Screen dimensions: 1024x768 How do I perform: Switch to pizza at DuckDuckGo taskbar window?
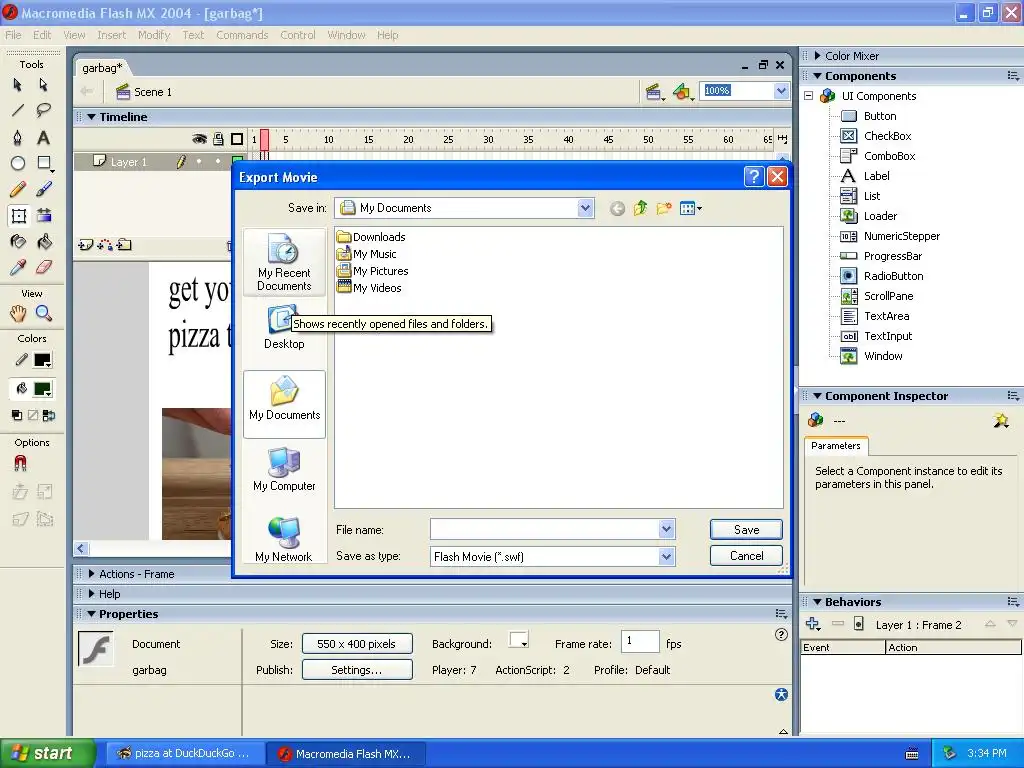185,753
